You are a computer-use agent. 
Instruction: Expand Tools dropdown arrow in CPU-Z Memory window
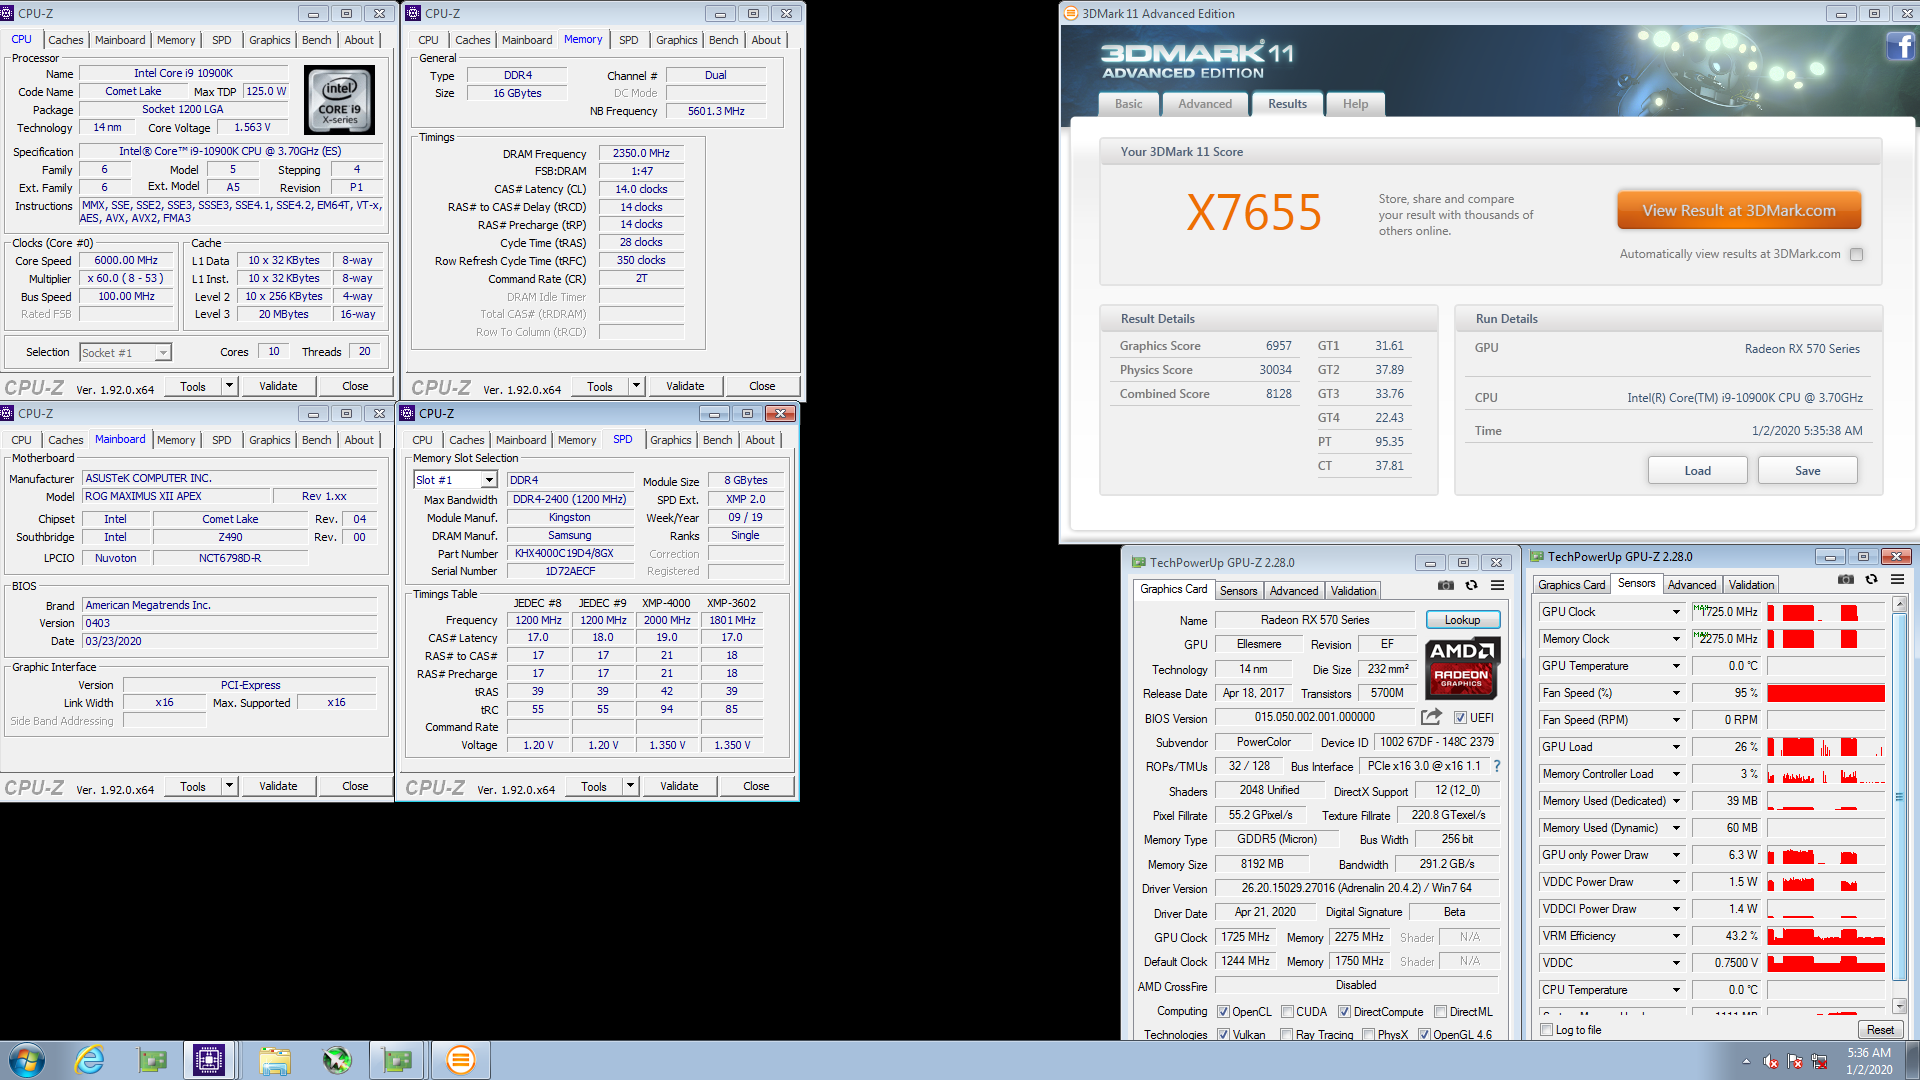click(636, 386)
